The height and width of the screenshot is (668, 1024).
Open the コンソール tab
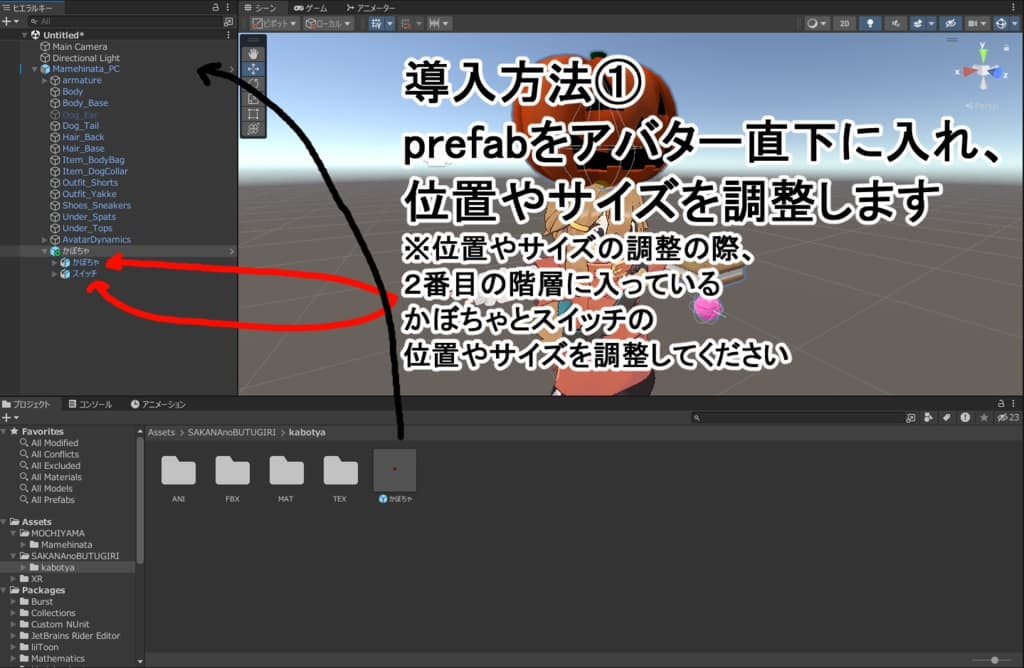click(92, 404)
